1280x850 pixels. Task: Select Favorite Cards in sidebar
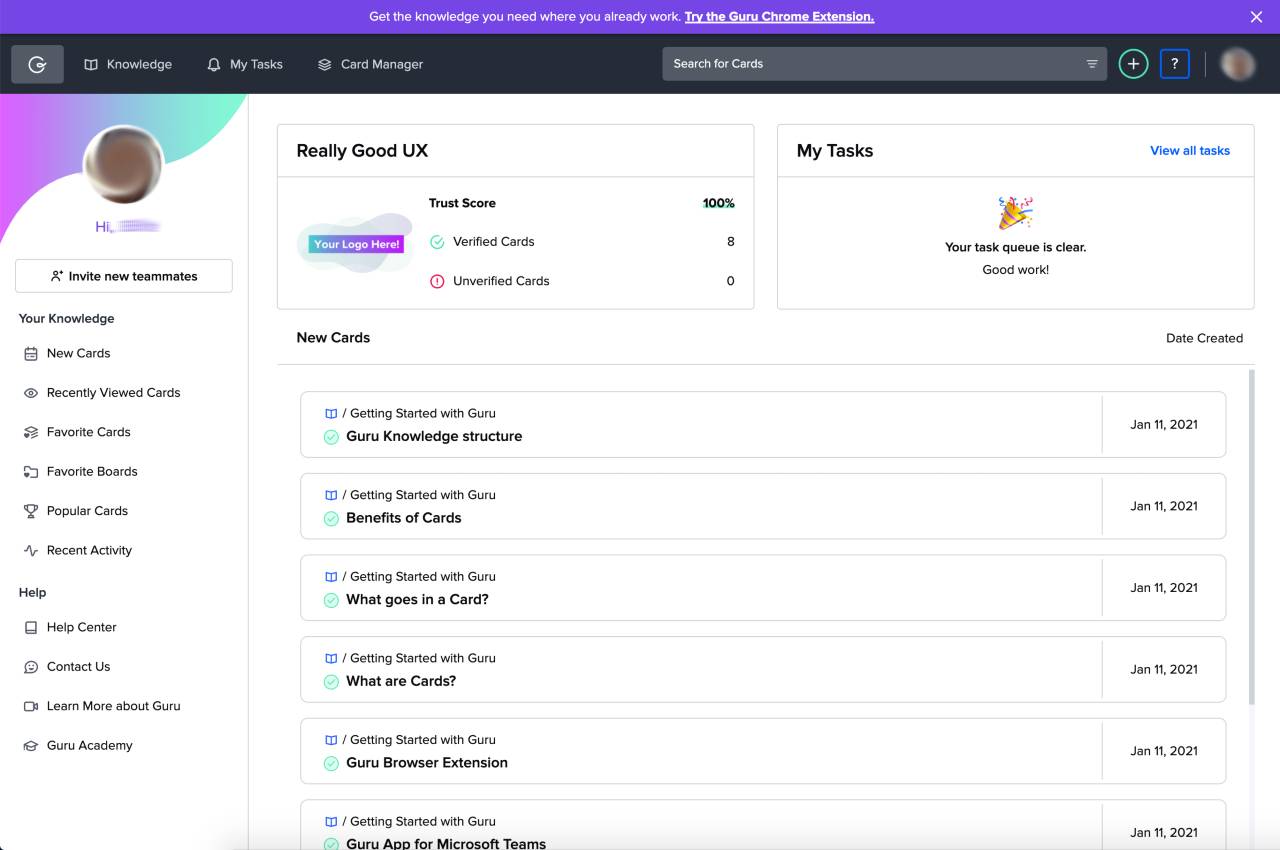77,432
